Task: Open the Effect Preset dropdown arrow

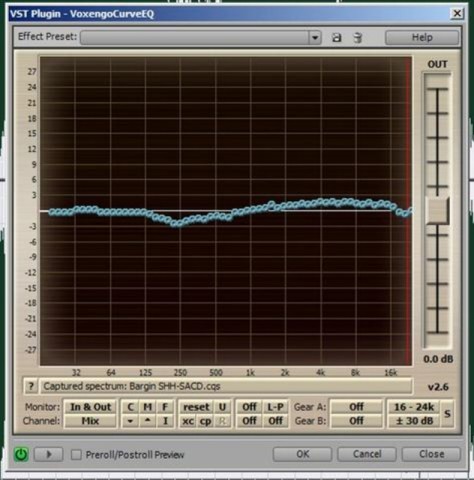Action: [x=315, y=37]
